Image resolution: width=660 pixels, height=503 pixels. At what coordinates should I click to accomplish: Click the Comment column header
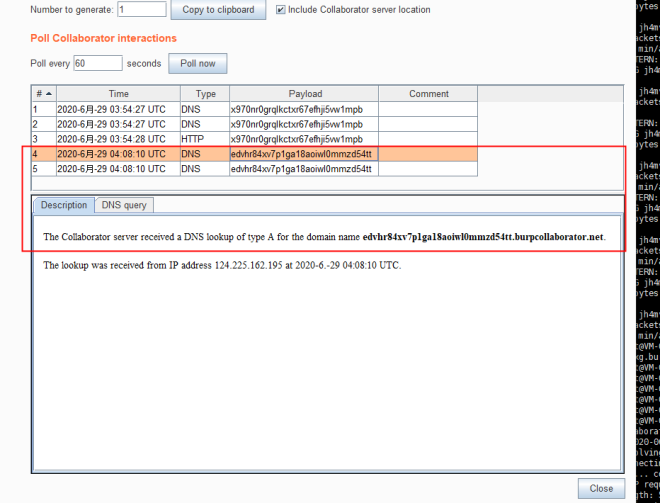(x=428, y=94)
